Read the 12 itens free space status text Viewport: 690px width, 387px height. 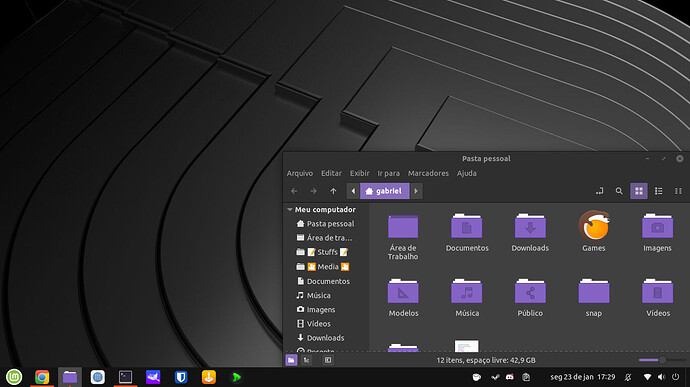pyautogui.click(x=486, y=360)
